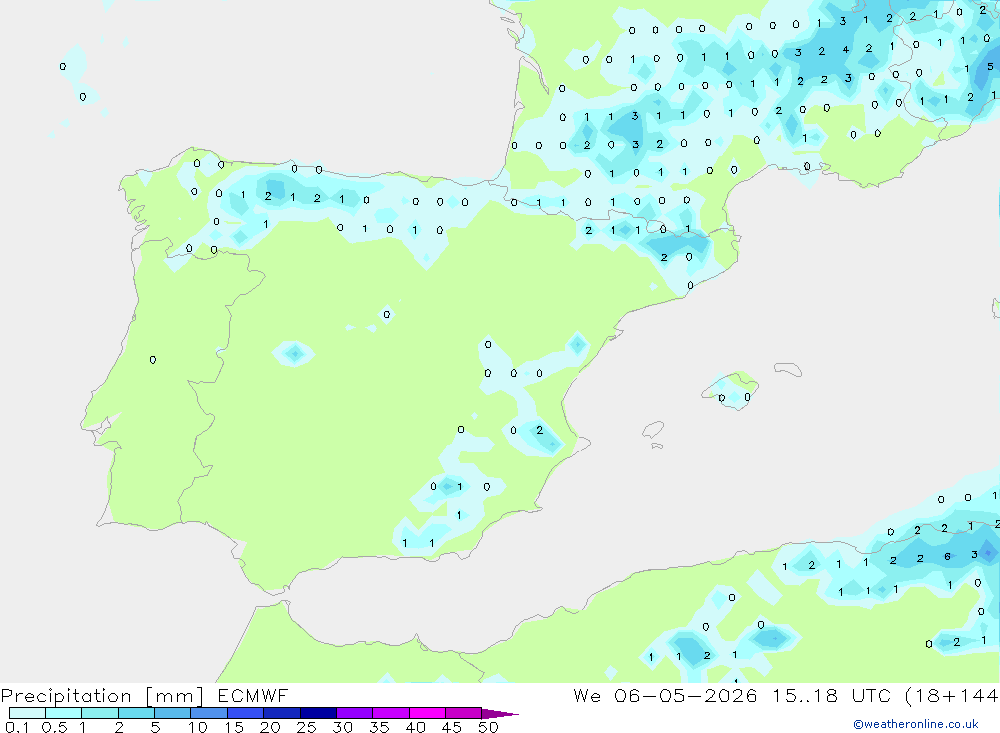Click the 25–30 mm navy legend swatch
Viewport: 1000px width, 733px height.
coord(318,713)
